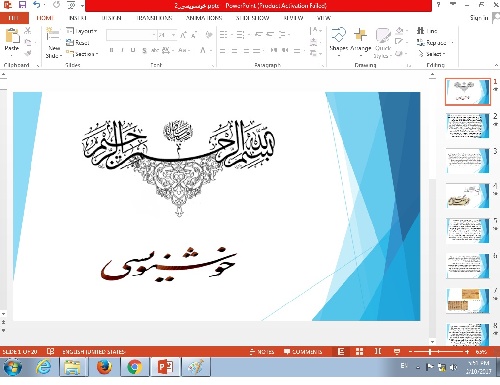Open the Section dropdown
The image size is (500, 385).
[x=82, y=54]
